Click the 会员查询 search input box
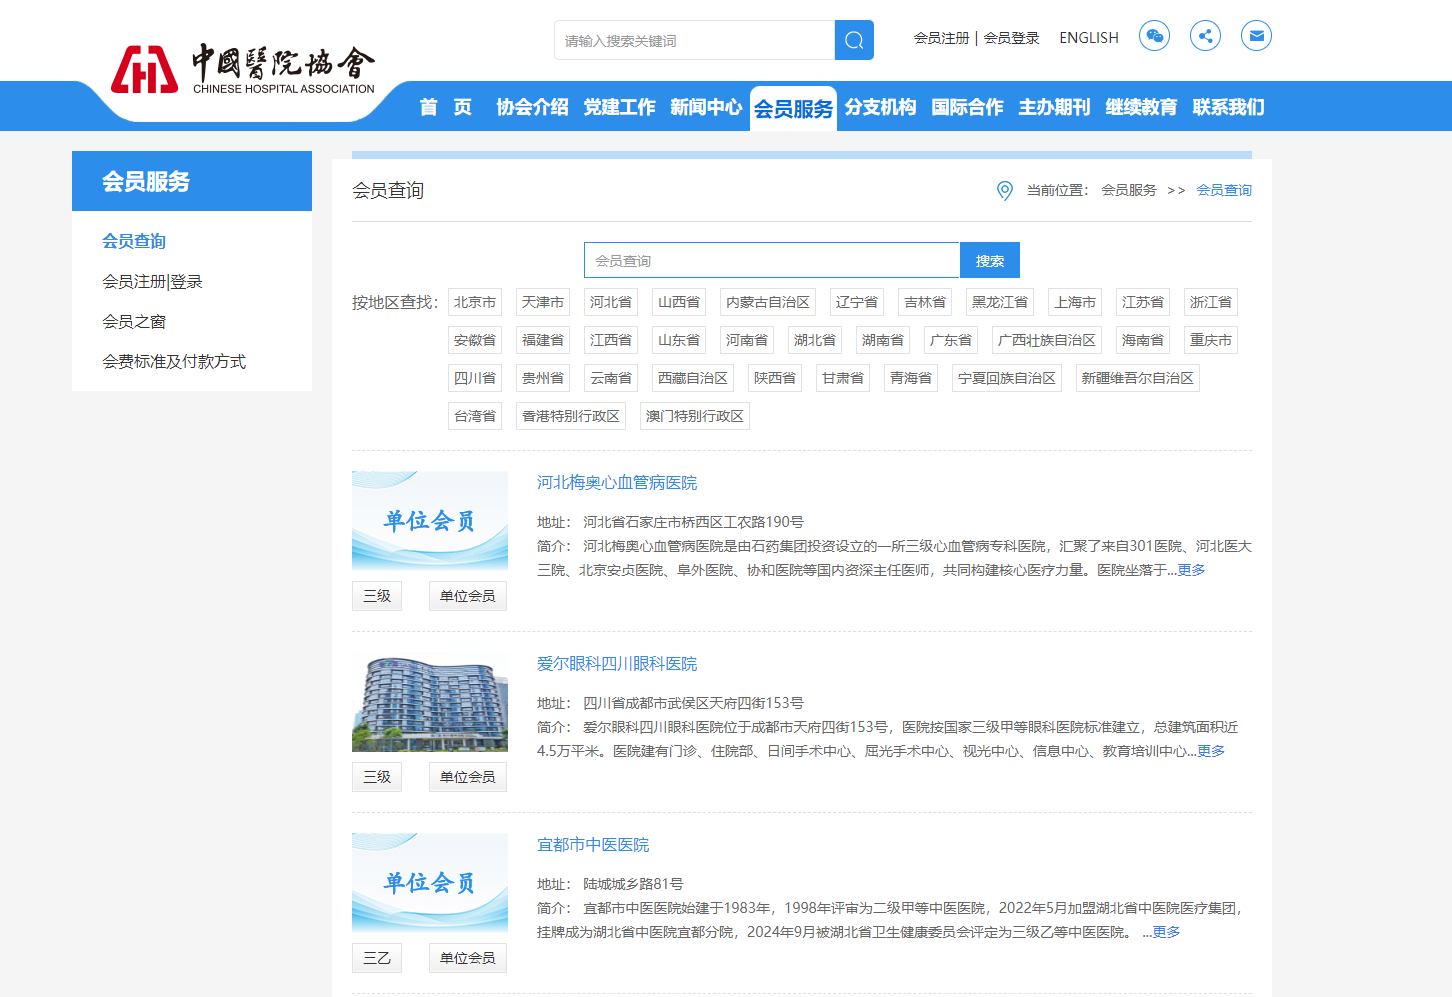The width and height of the screenshot is (1452, 997). 772,260
